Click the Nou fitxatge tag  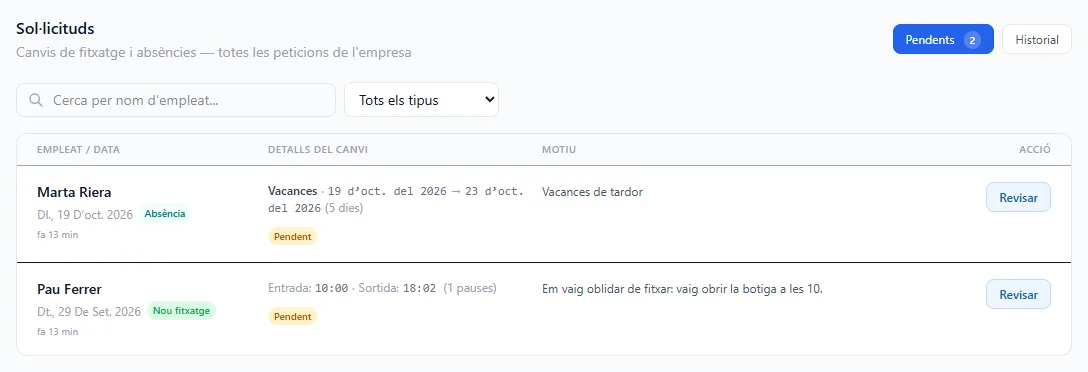click(x=181, y=311)
